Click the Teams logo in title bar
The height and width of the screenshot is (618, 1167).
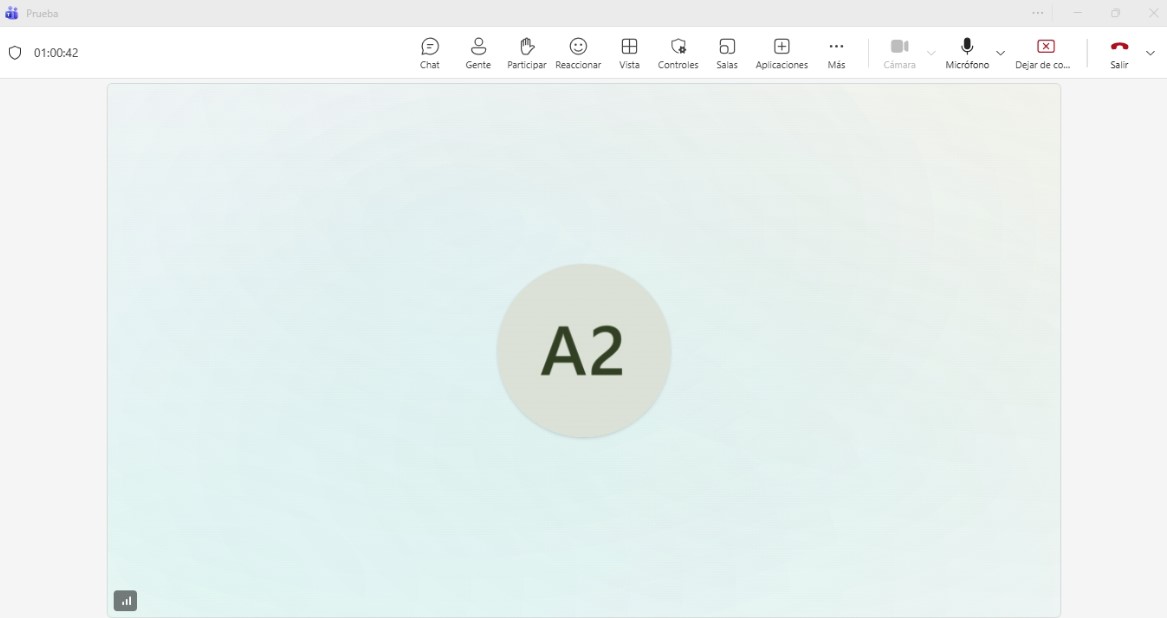tap(11, 13)
